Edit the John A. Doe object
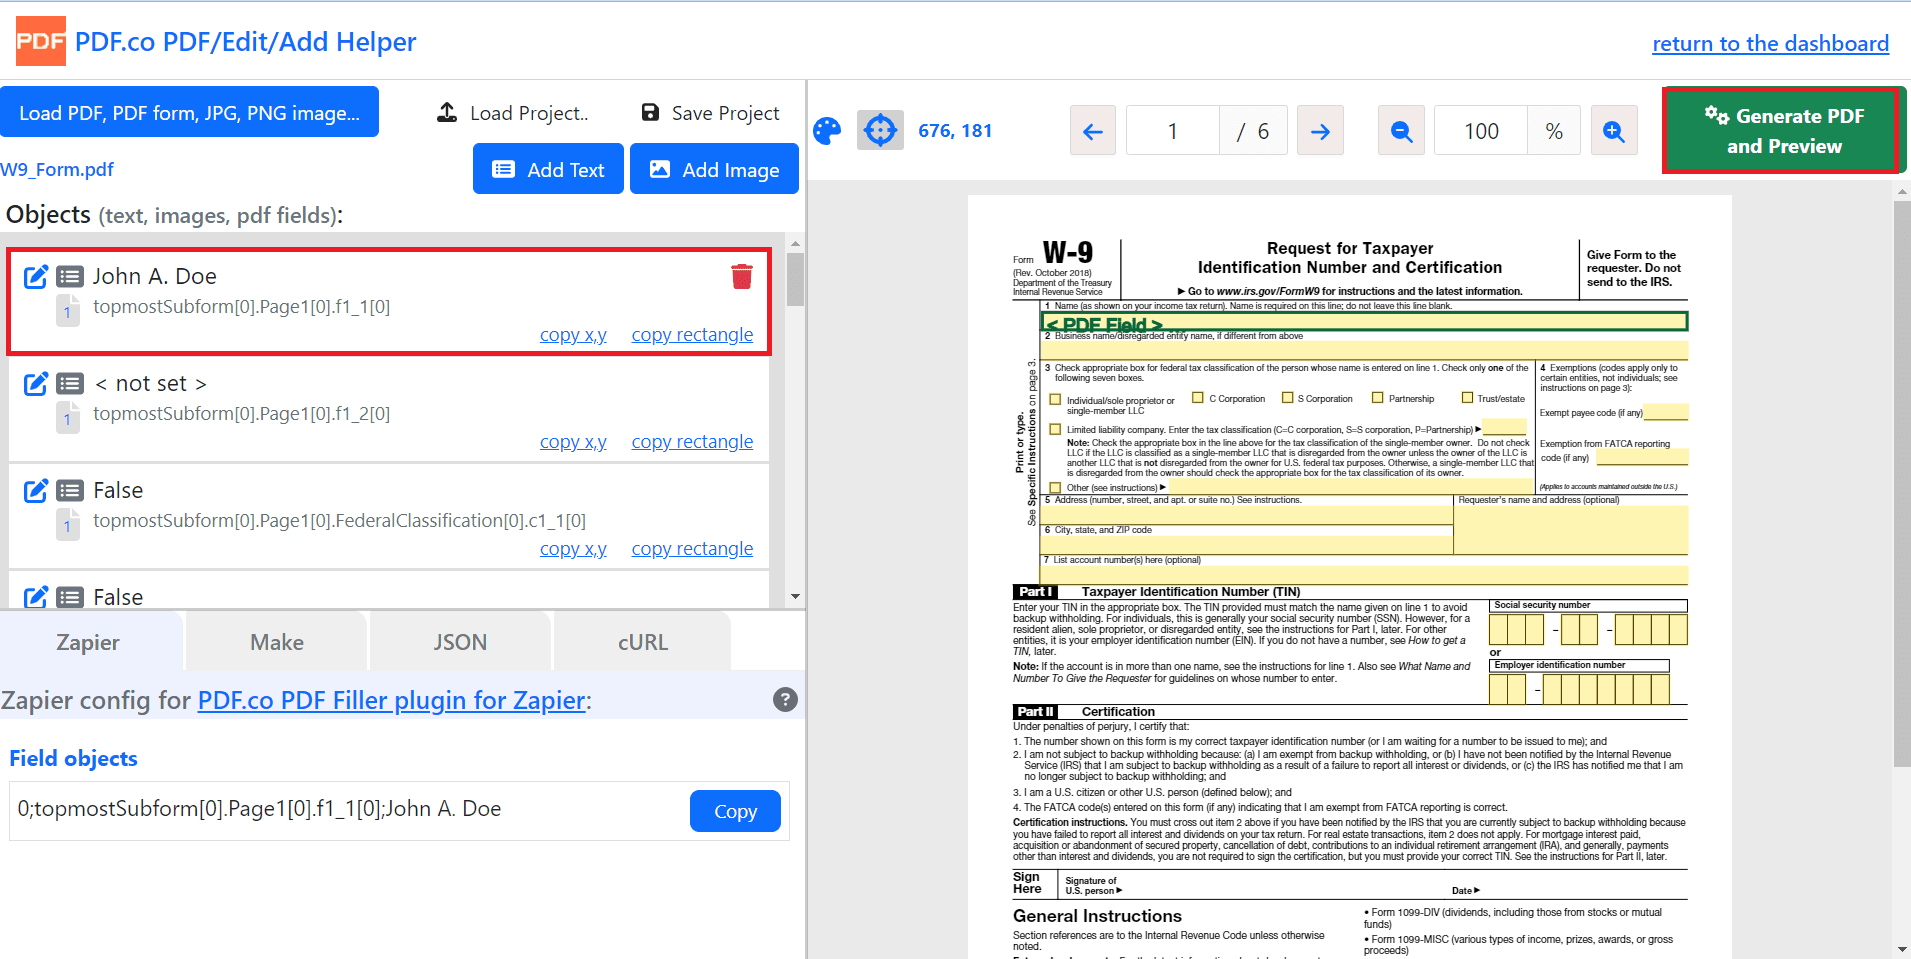 coord(36,277)
